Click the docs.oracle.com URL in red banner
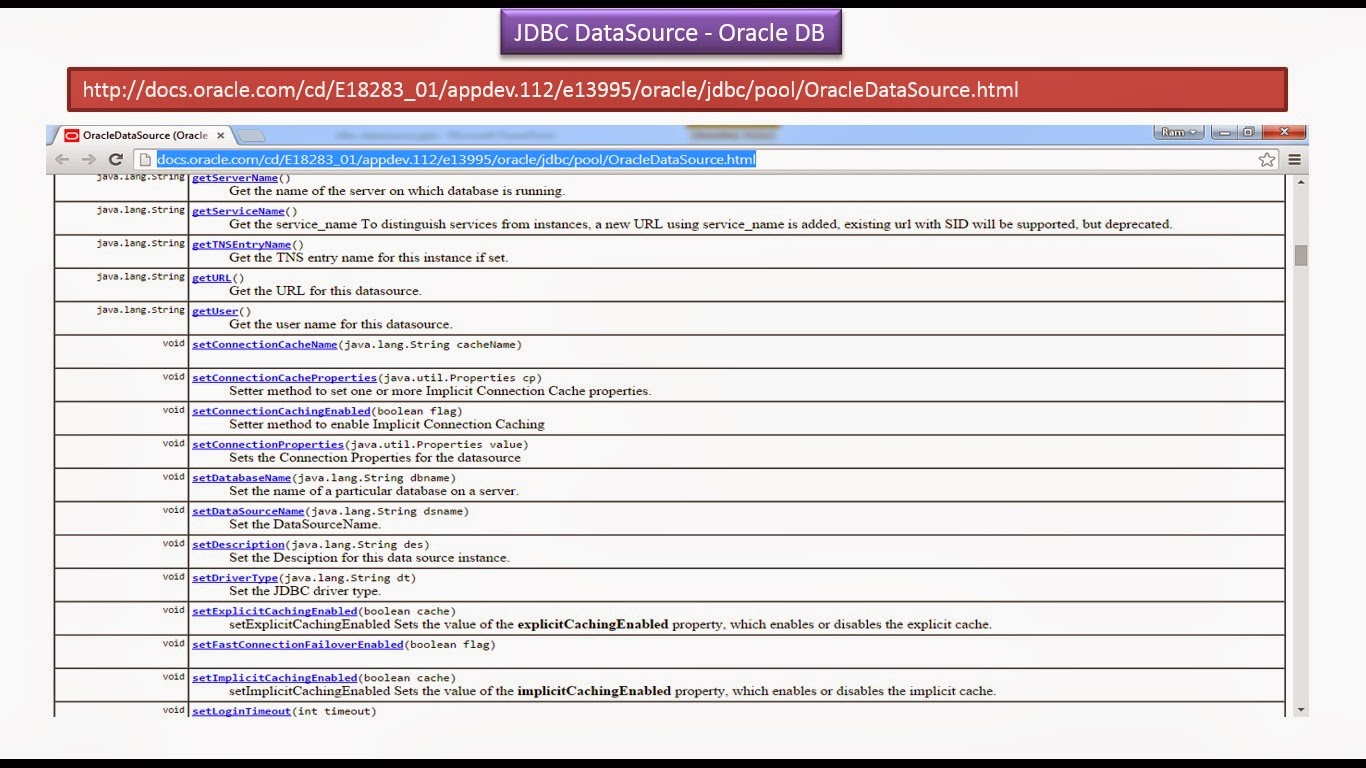Viewport: 1366px width, 768px height. tap(550, 90)
